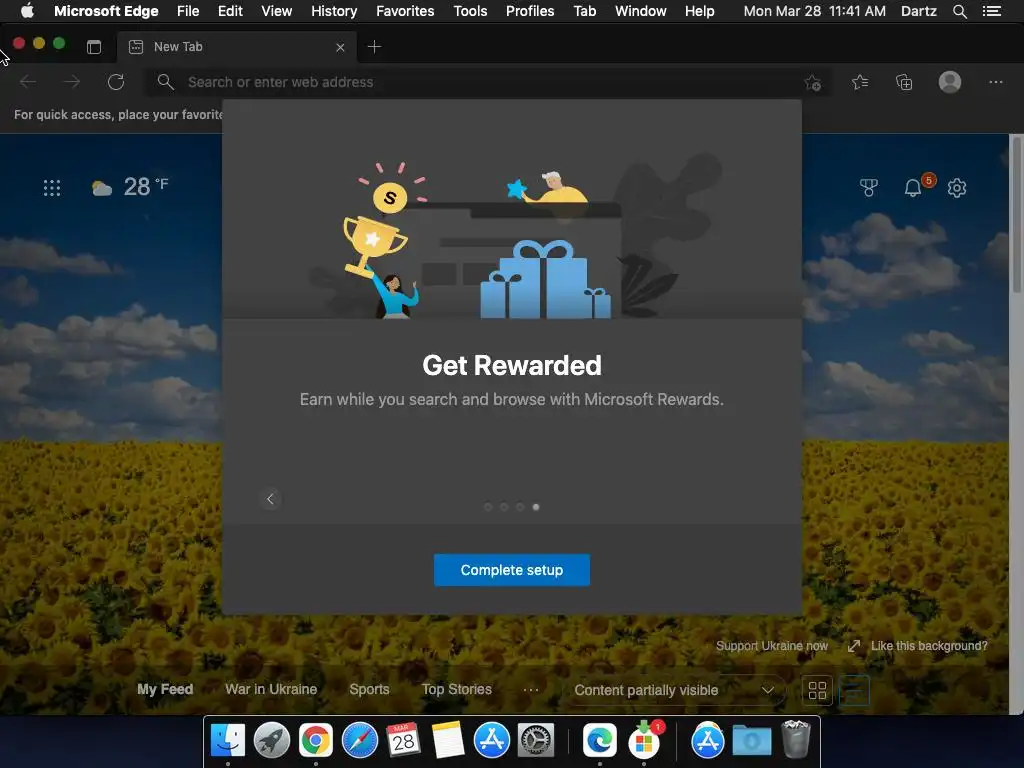Open Settings and more ellipsis menu

(x=995, y=82)
